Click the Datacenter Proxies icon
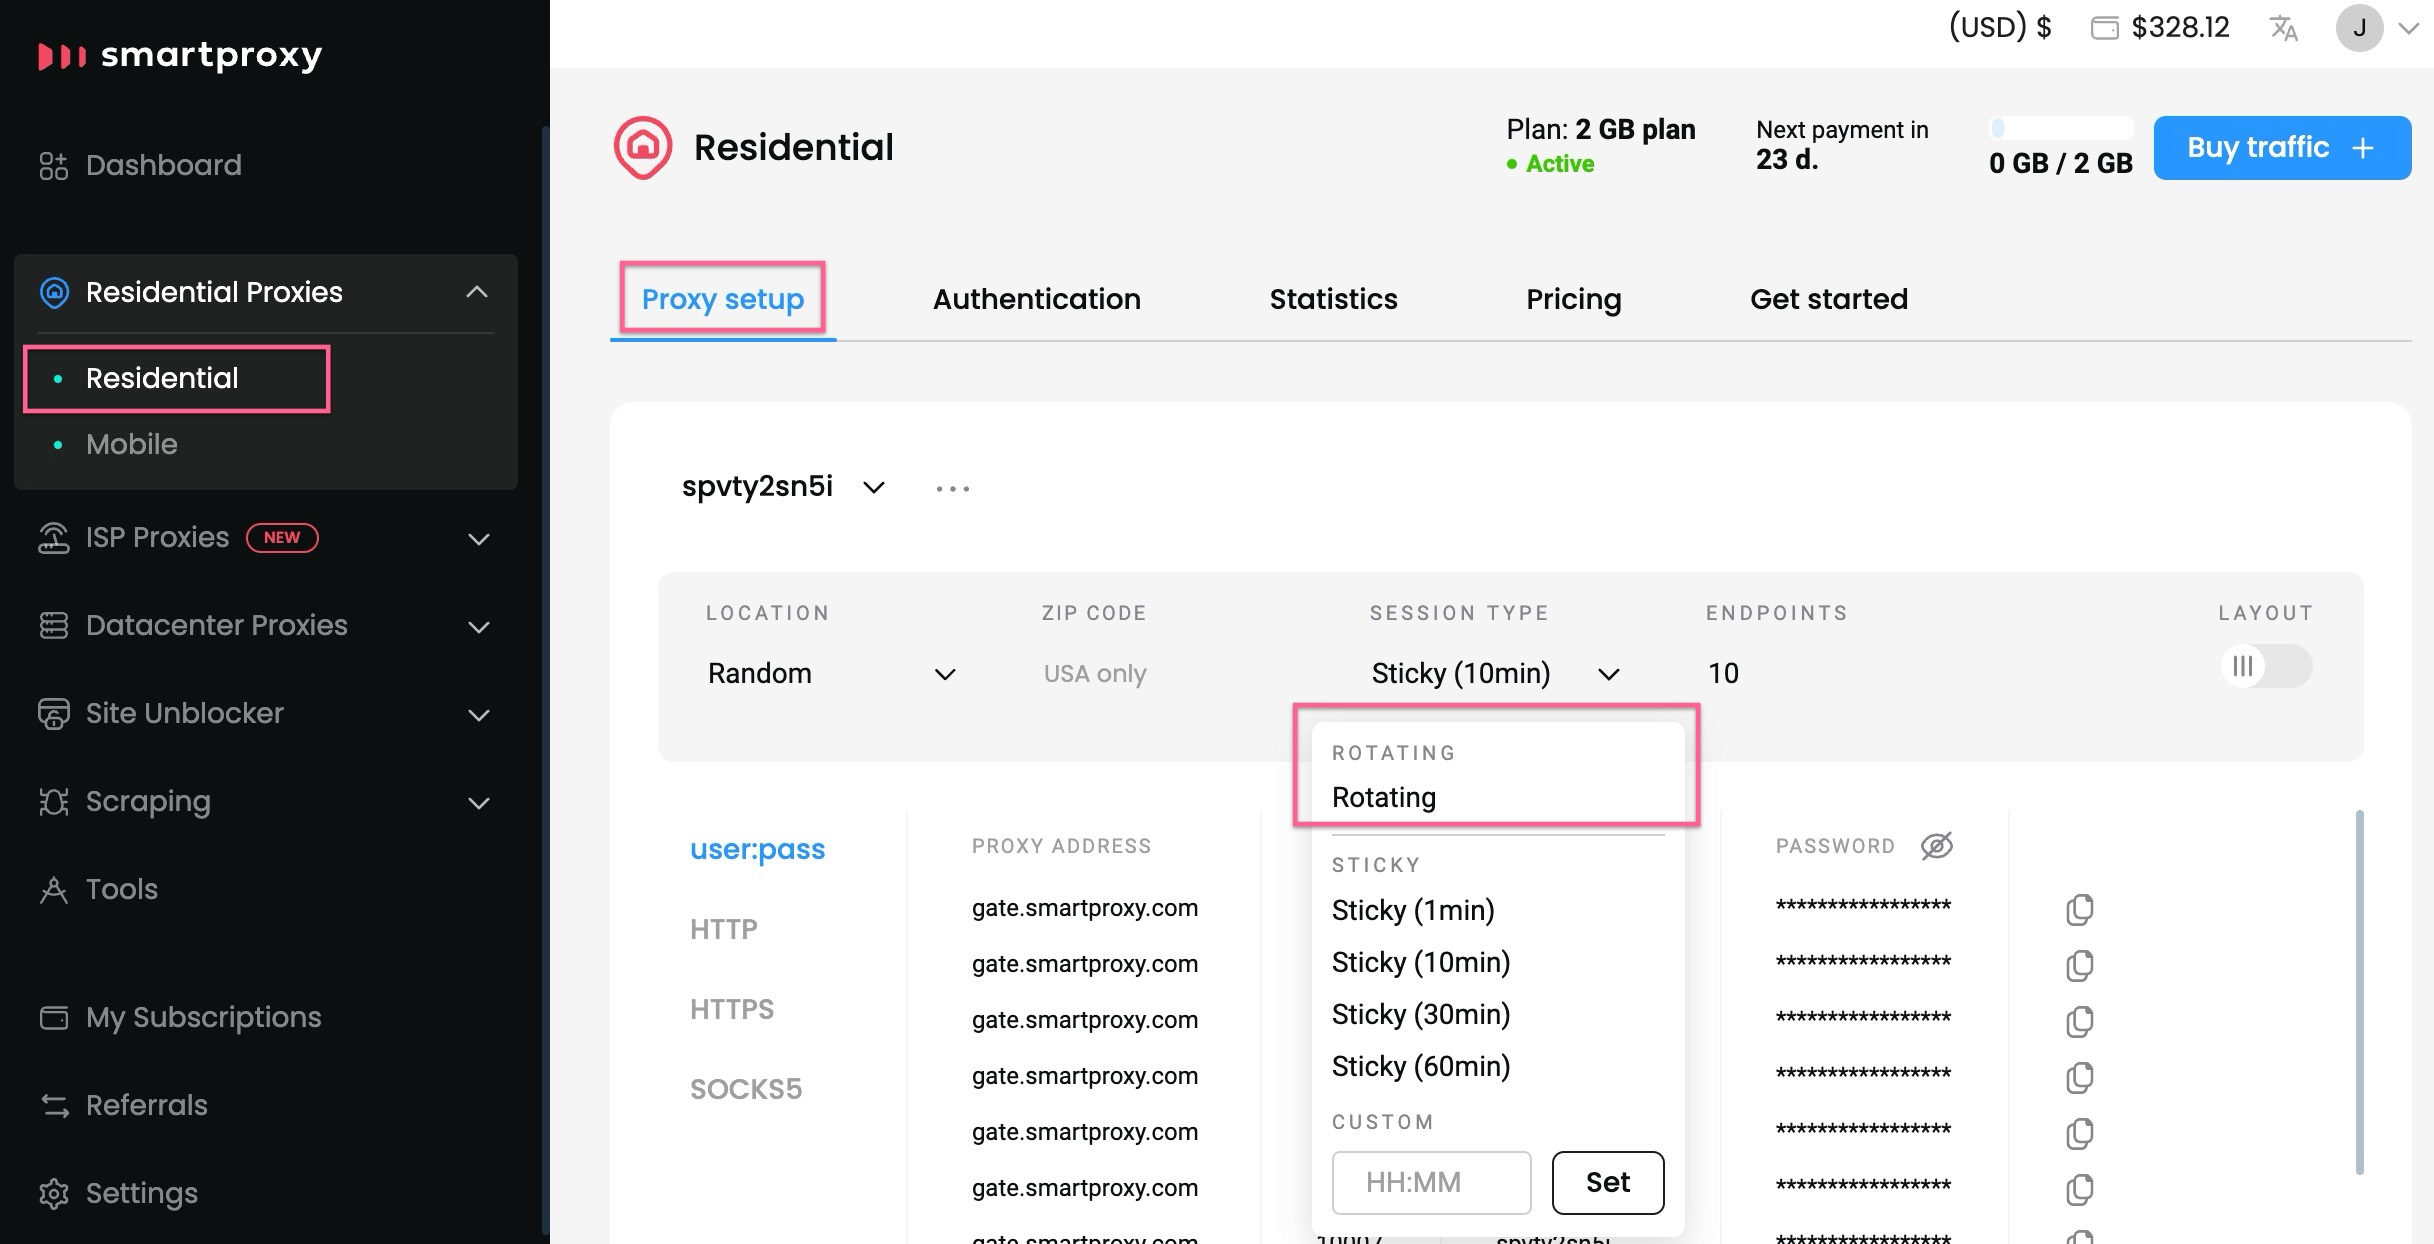The height and width of the screenshot is (1244, 2434). pyautogui.click(x=54, y=625)
